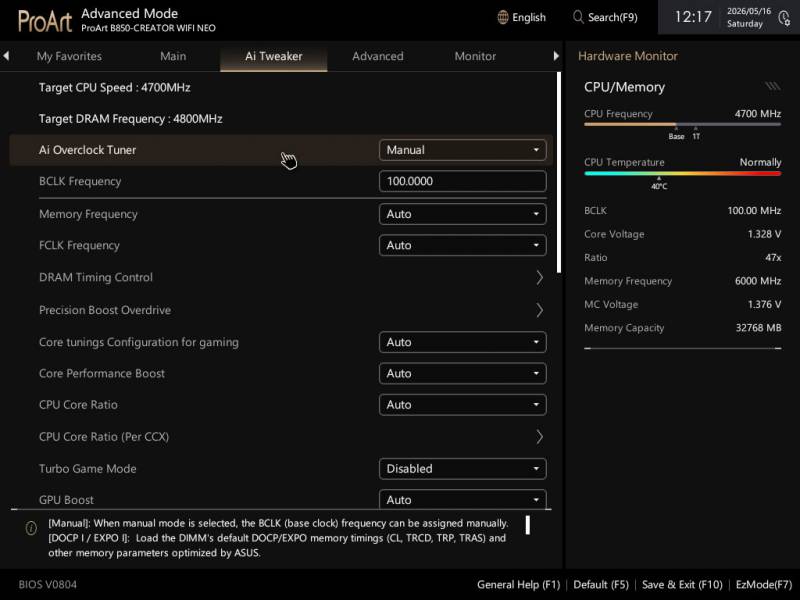Click the Core Voltage 1.328 V value

764,234
